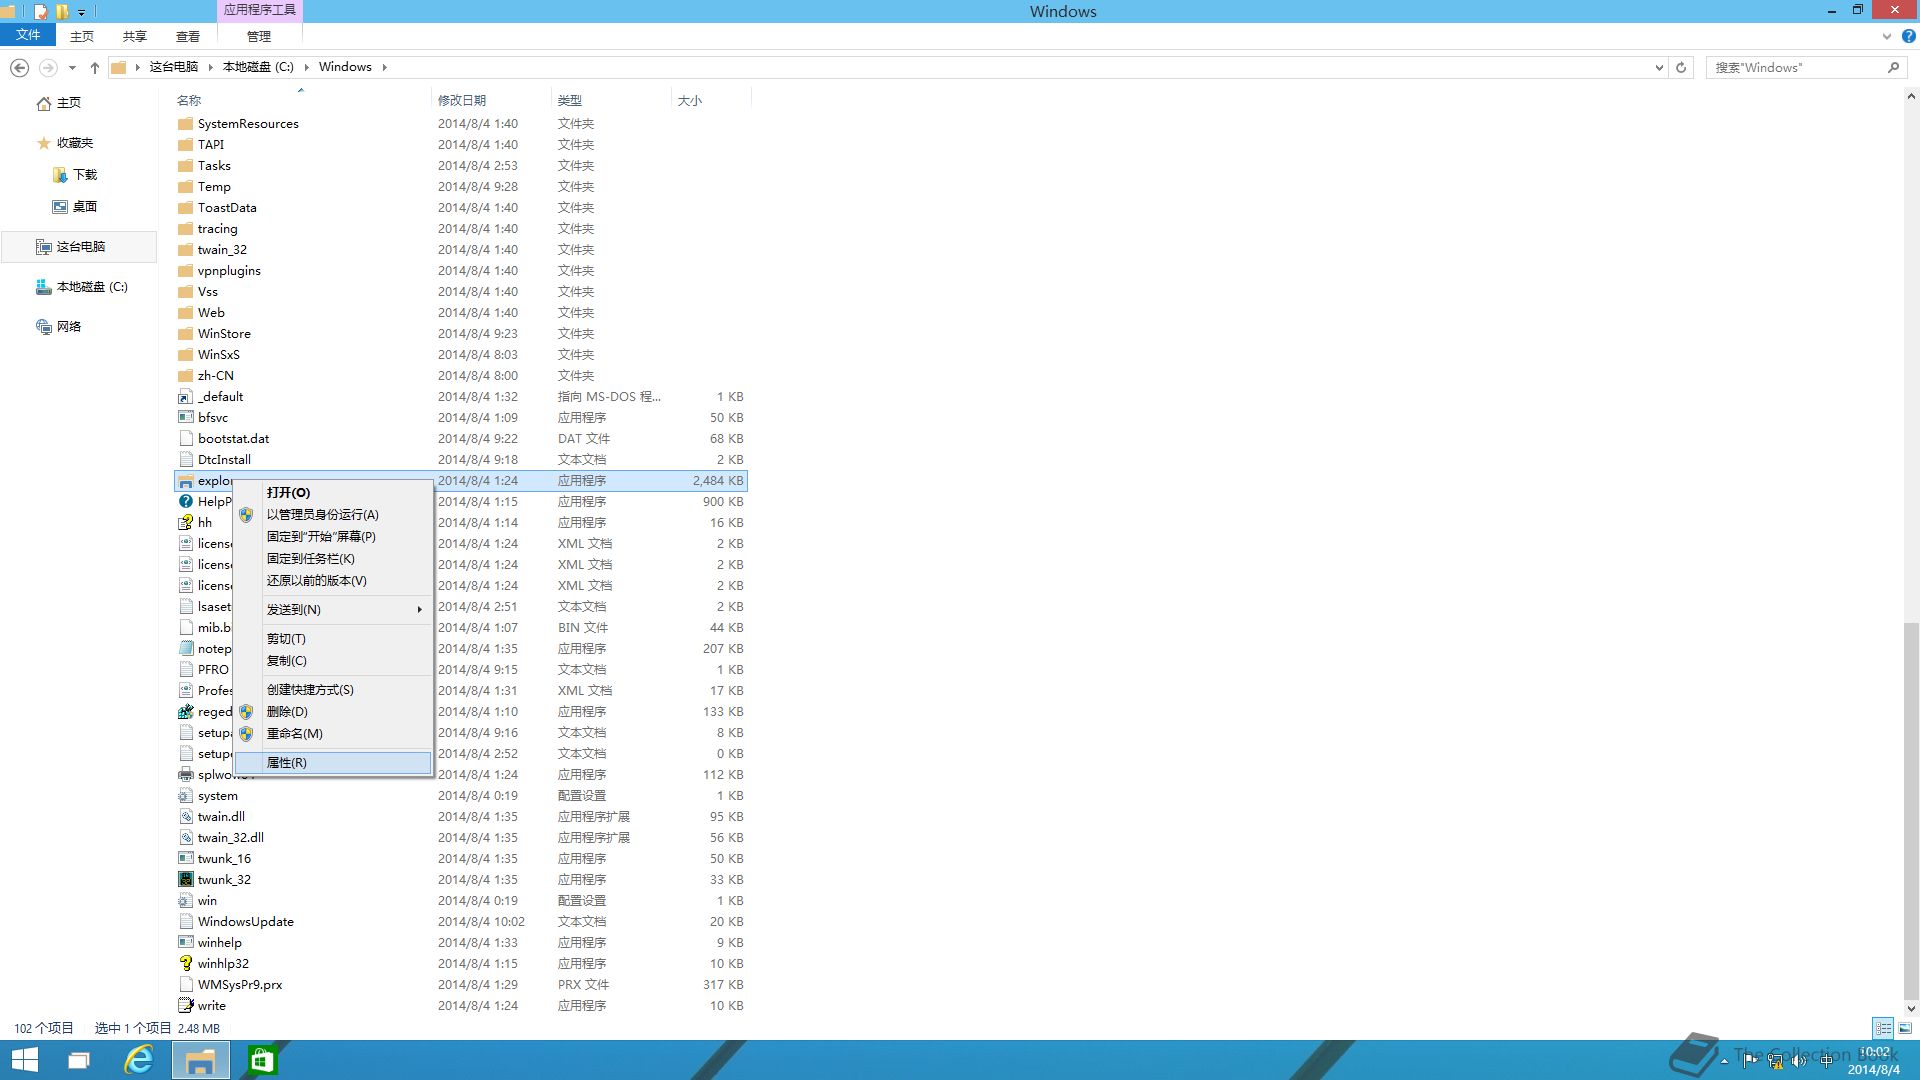The width and height of the screenshot is (1920, 1080).
Task: Click File Explorer taskbar icon
Action: tap(201, 1060)
